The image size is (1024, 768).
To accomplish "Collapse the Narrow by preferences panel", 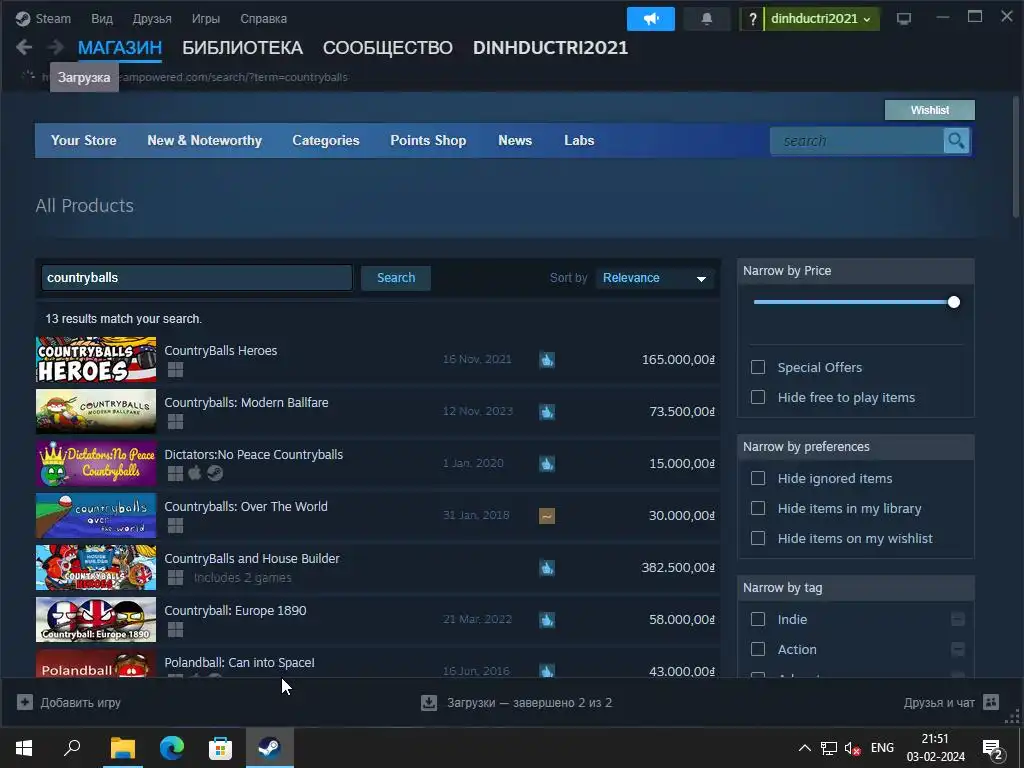I will click(x=856, y=447).
